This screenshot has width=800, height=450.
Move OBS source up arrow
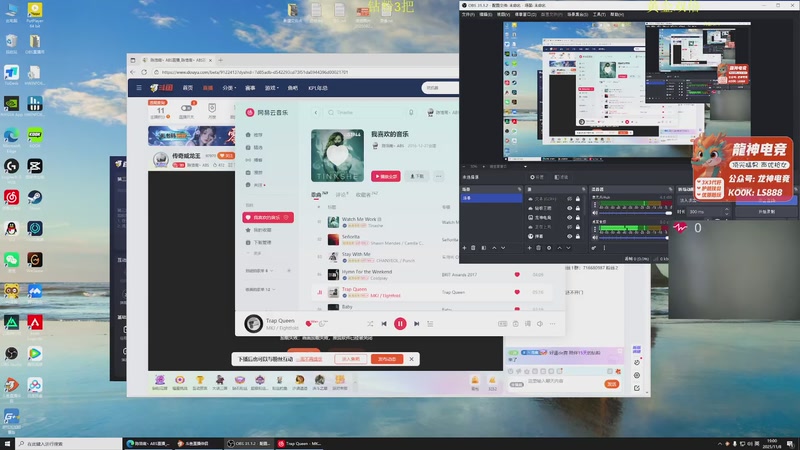click(559, 248)
